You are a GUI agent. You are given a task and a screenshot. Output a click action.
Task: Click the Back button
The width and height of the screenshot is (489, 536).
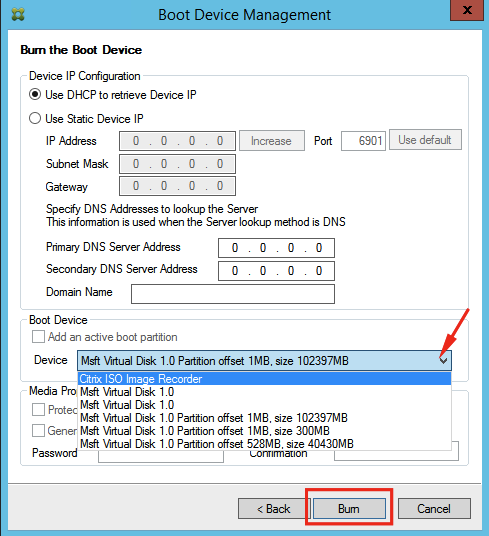(273, 509)
